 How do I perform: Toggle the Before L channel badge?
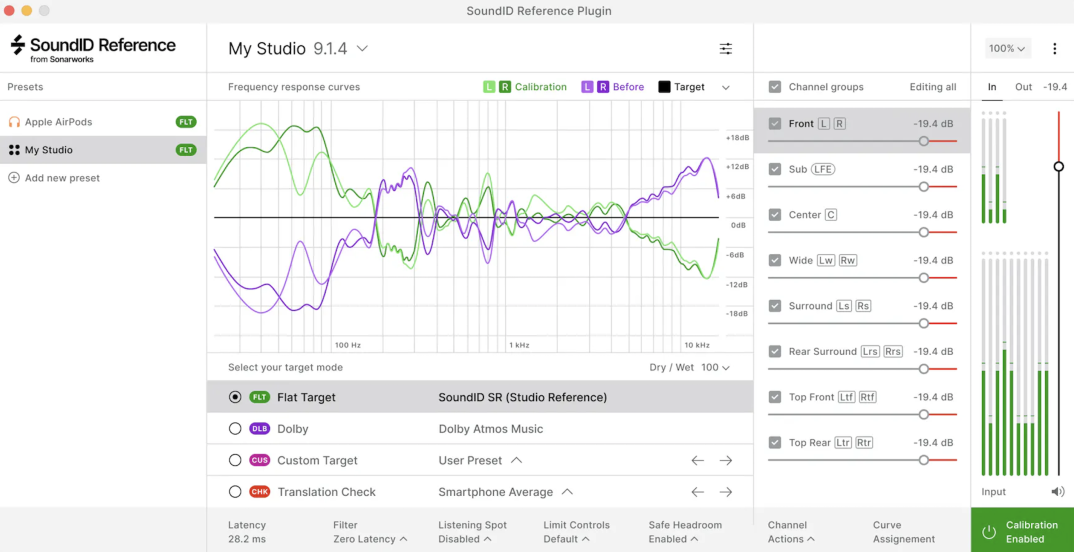[x=587, y=87]
